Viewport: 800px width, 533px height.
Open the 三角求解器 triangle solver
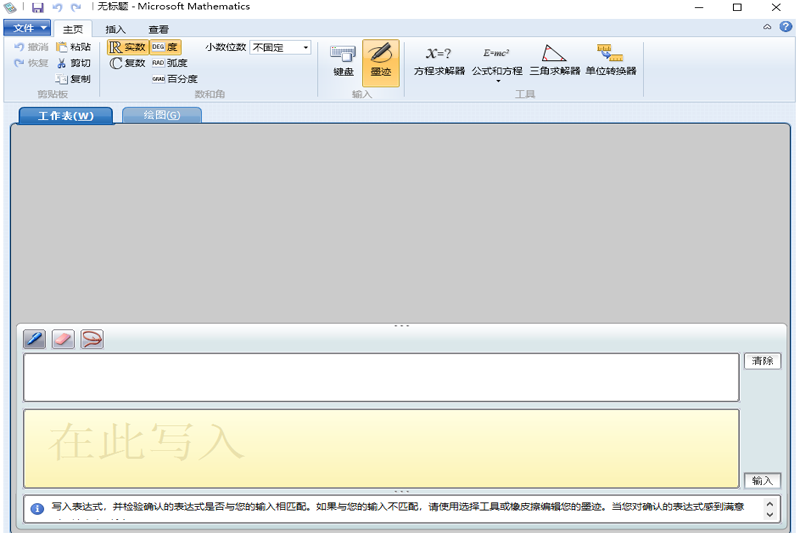tap(555, 62)
